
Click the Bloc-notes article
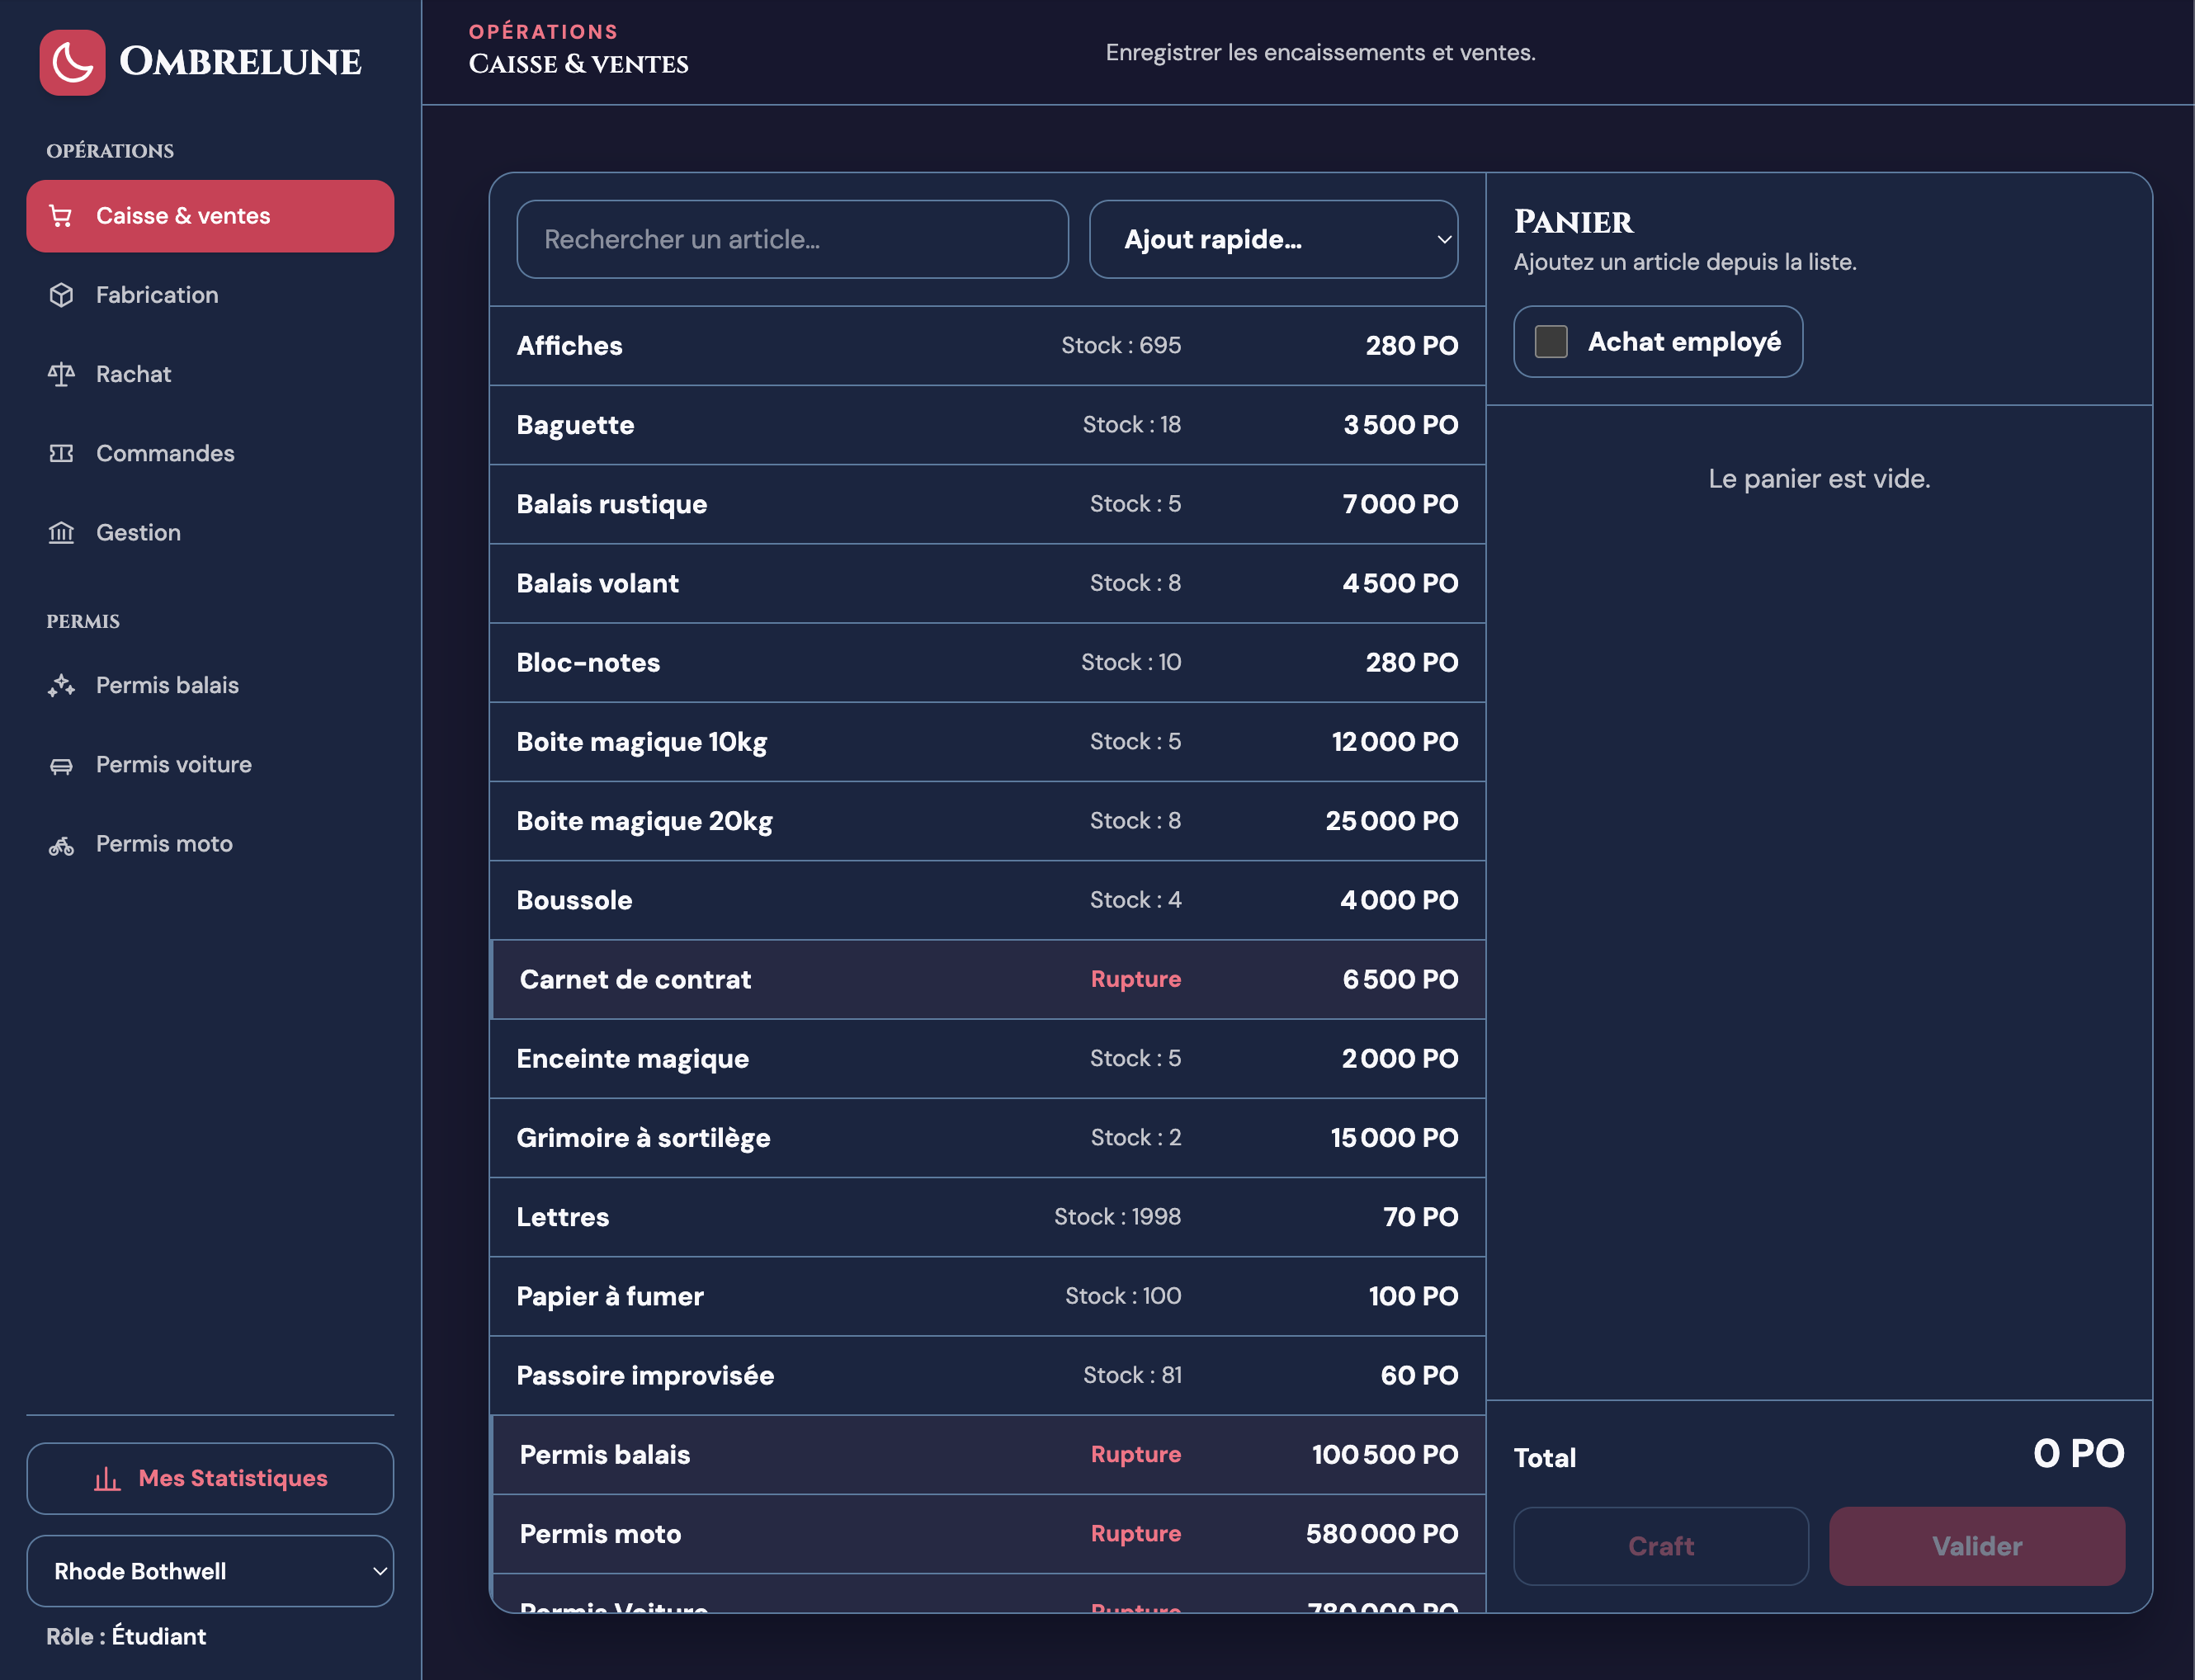(x=987, y=662)
